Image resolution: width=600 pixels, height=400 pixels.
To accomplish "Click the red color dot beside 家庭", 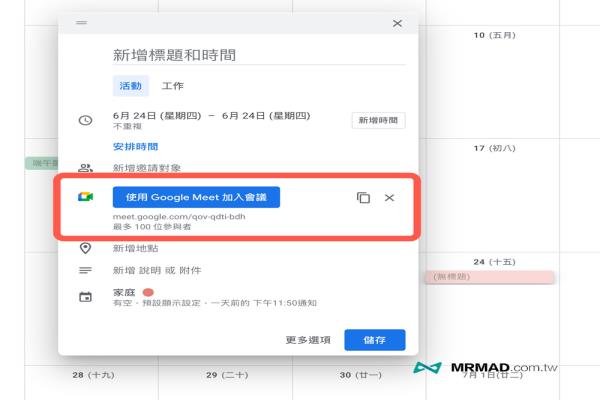I will pos(148,292).
